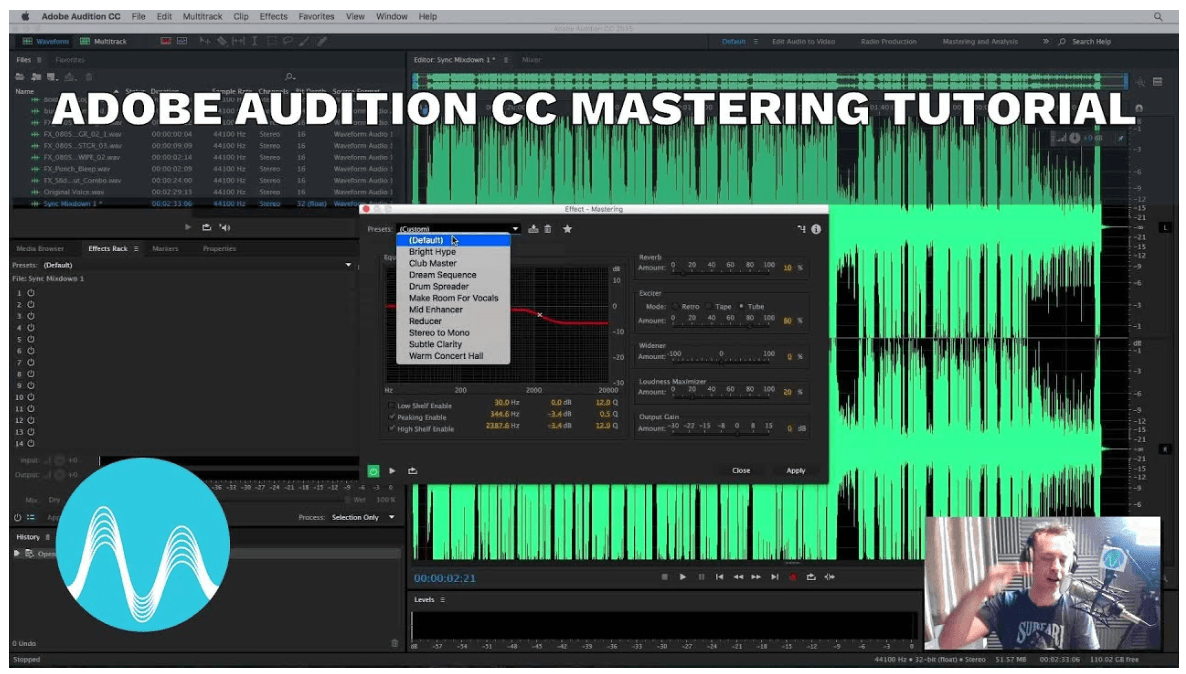Spotlight search icon in macOS menu bar
The height and width of the screenshot is (674, 1186).
point(1157,16)
